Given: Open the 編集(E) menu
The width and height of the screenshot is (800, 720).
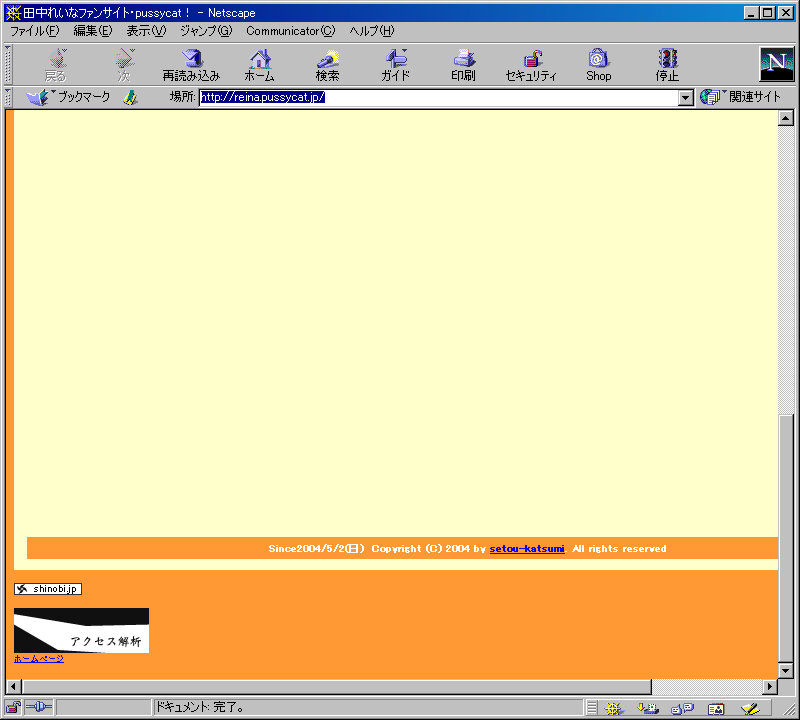Looking at the screenshot, I should coord(92,31).
